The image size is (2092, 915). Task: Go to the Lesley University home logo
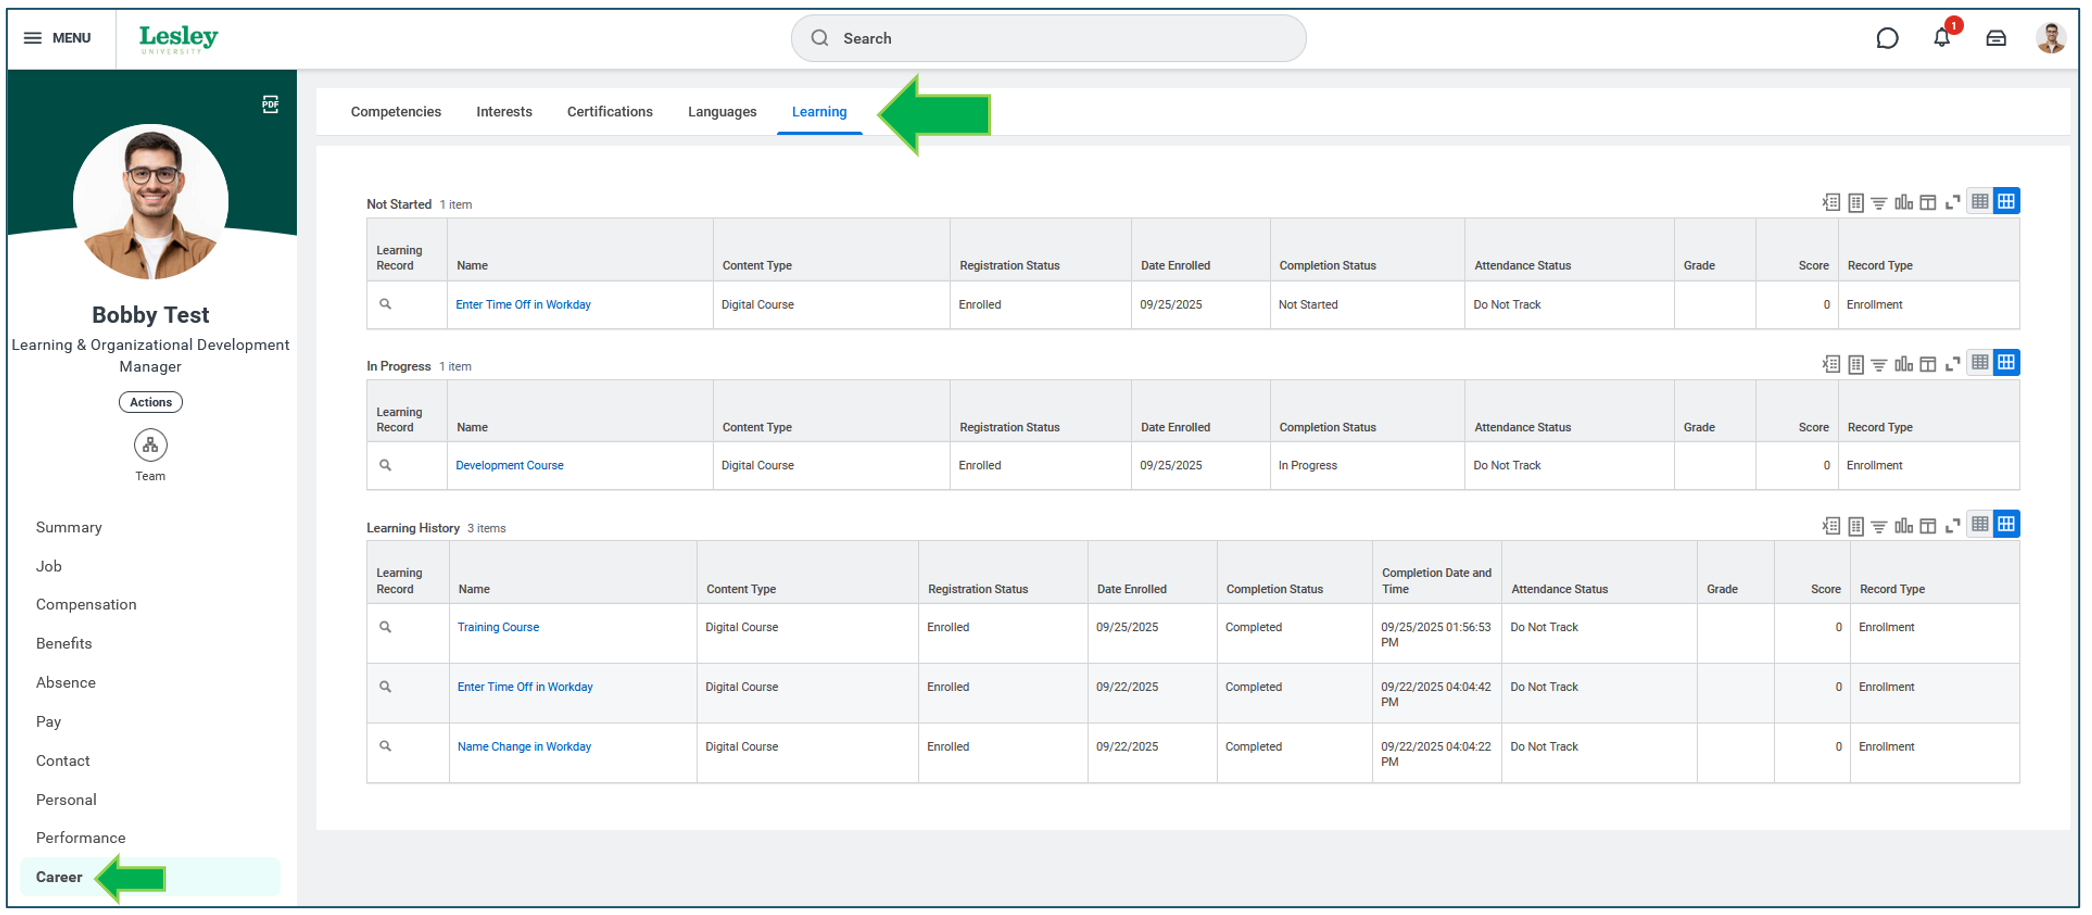(178, 39)
